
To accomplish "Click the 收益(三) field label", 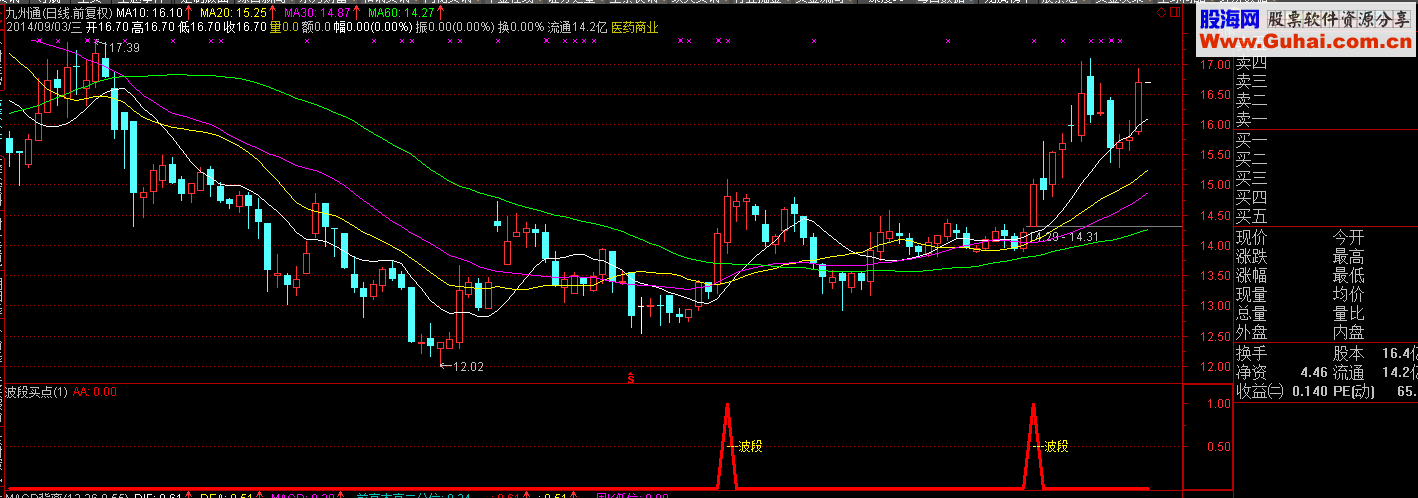I will [1259, 392].
